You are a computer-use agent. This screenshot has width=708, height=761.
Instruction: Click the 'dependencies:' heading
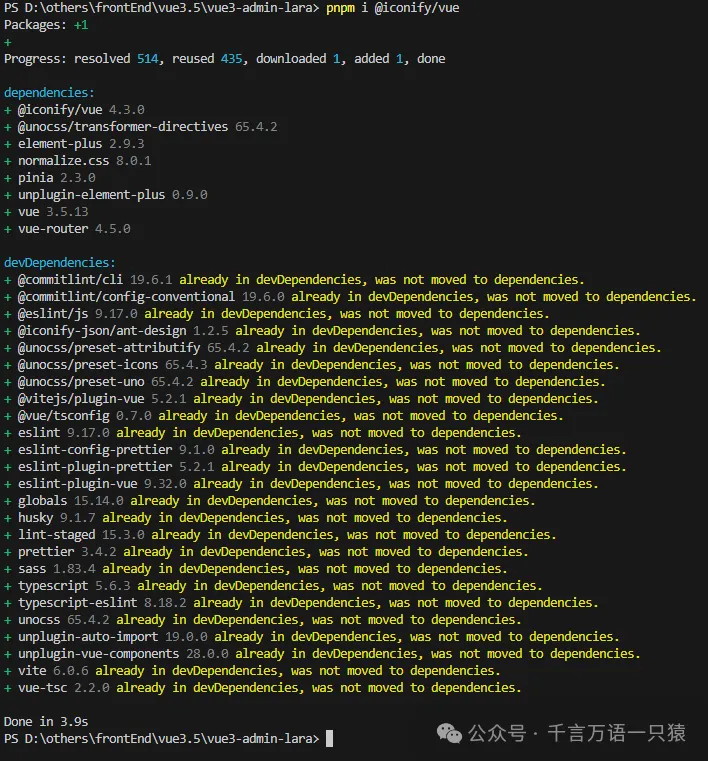49,93
